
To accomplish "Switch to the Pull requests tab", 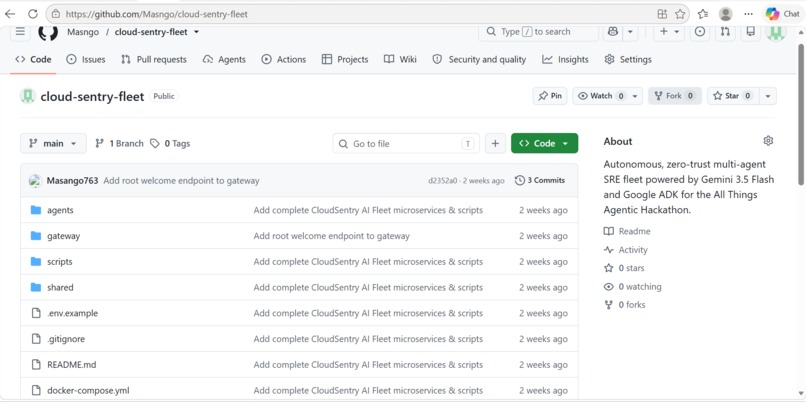I will coord(154,60).
